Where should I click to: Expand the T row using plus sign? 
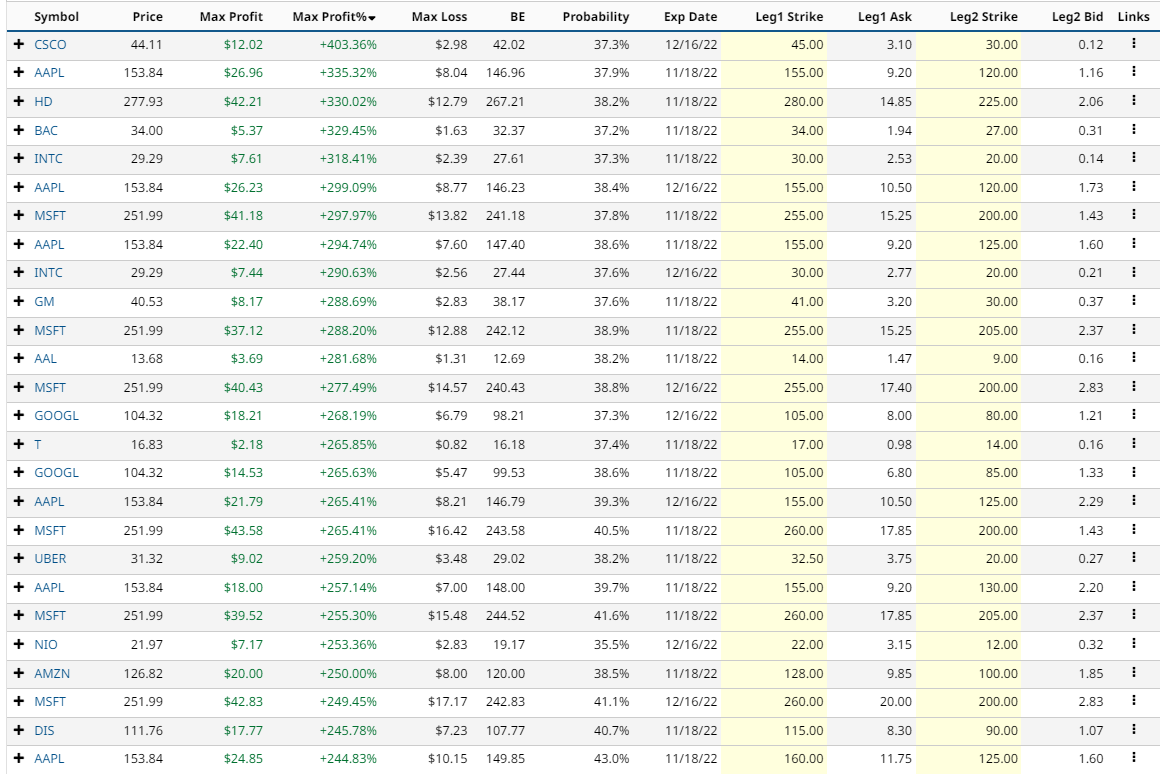[18, 445]
